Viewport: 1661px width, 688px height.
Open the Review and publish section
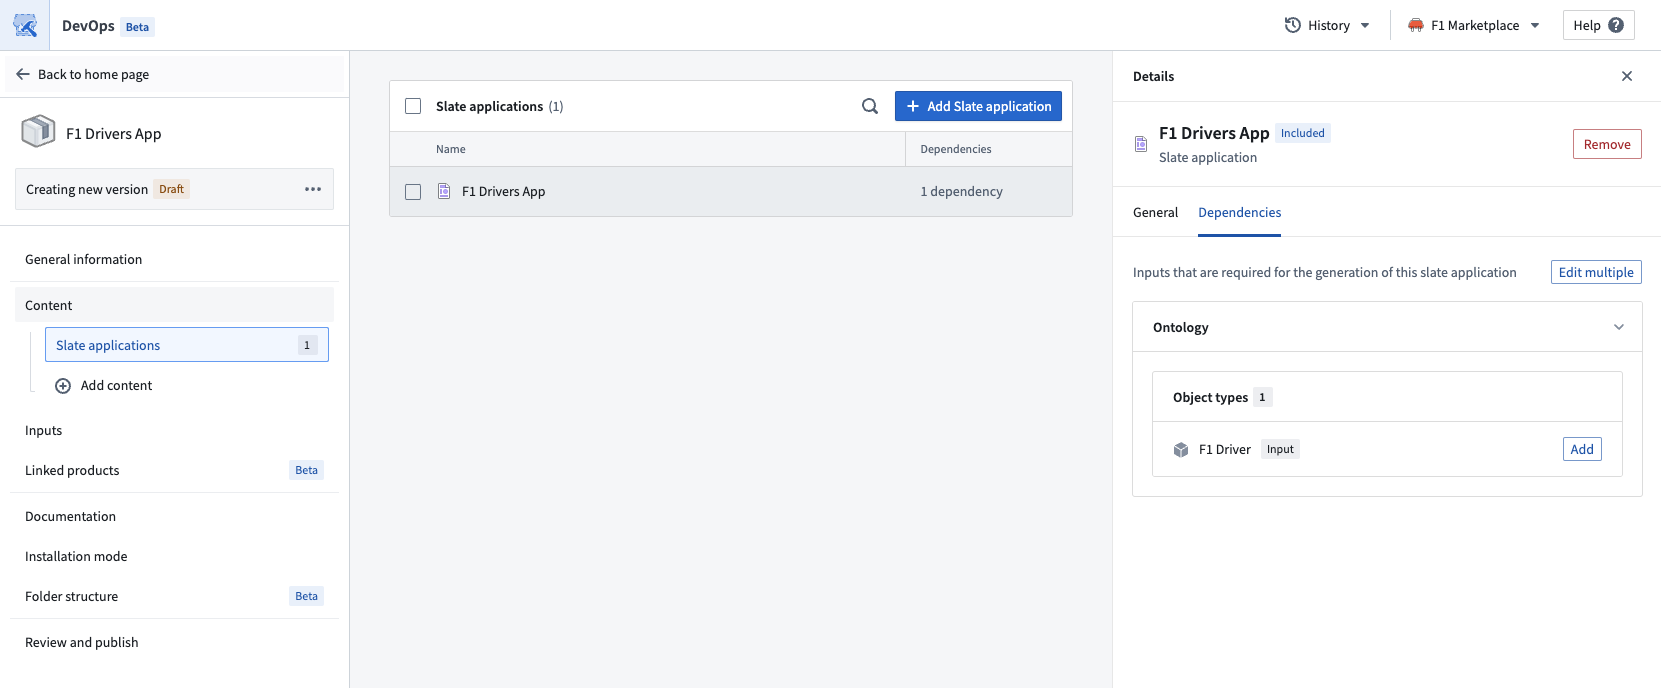tap(82, 642)
